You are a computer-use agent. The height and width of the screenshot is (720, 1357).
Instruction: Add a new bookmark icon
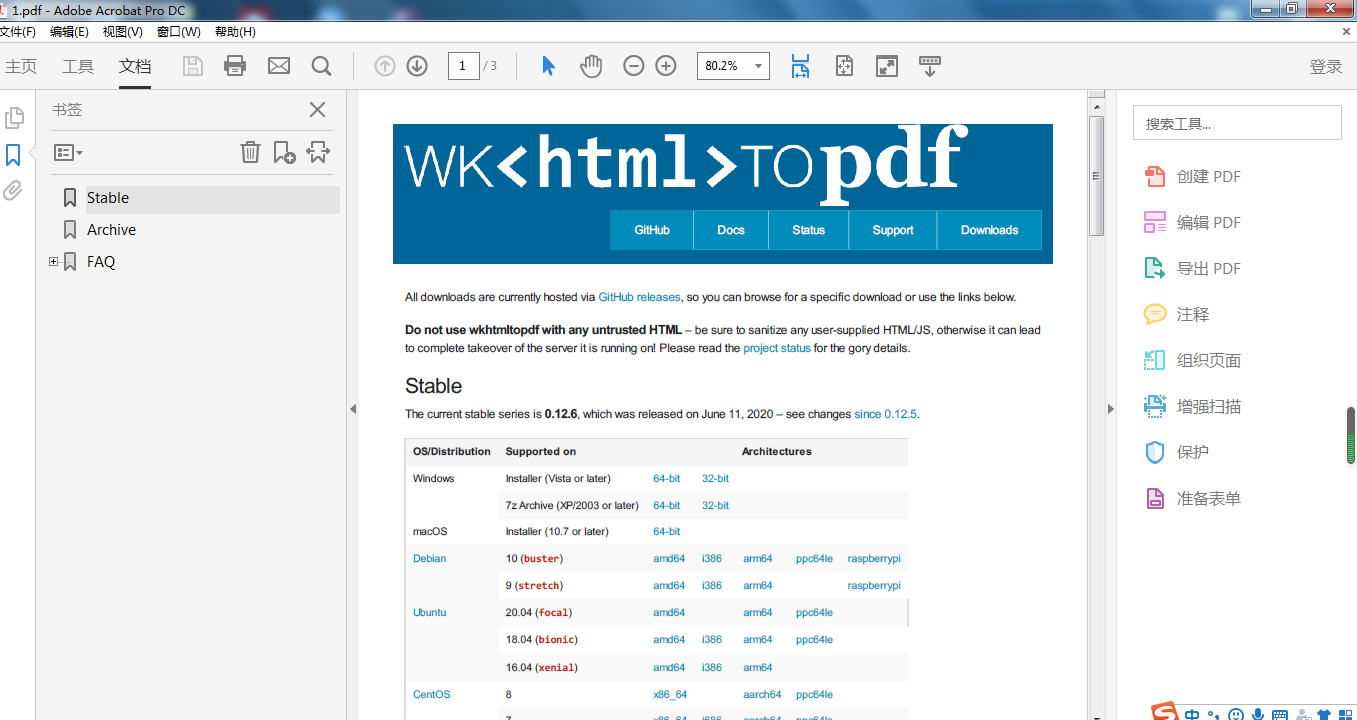coord(284,152)
